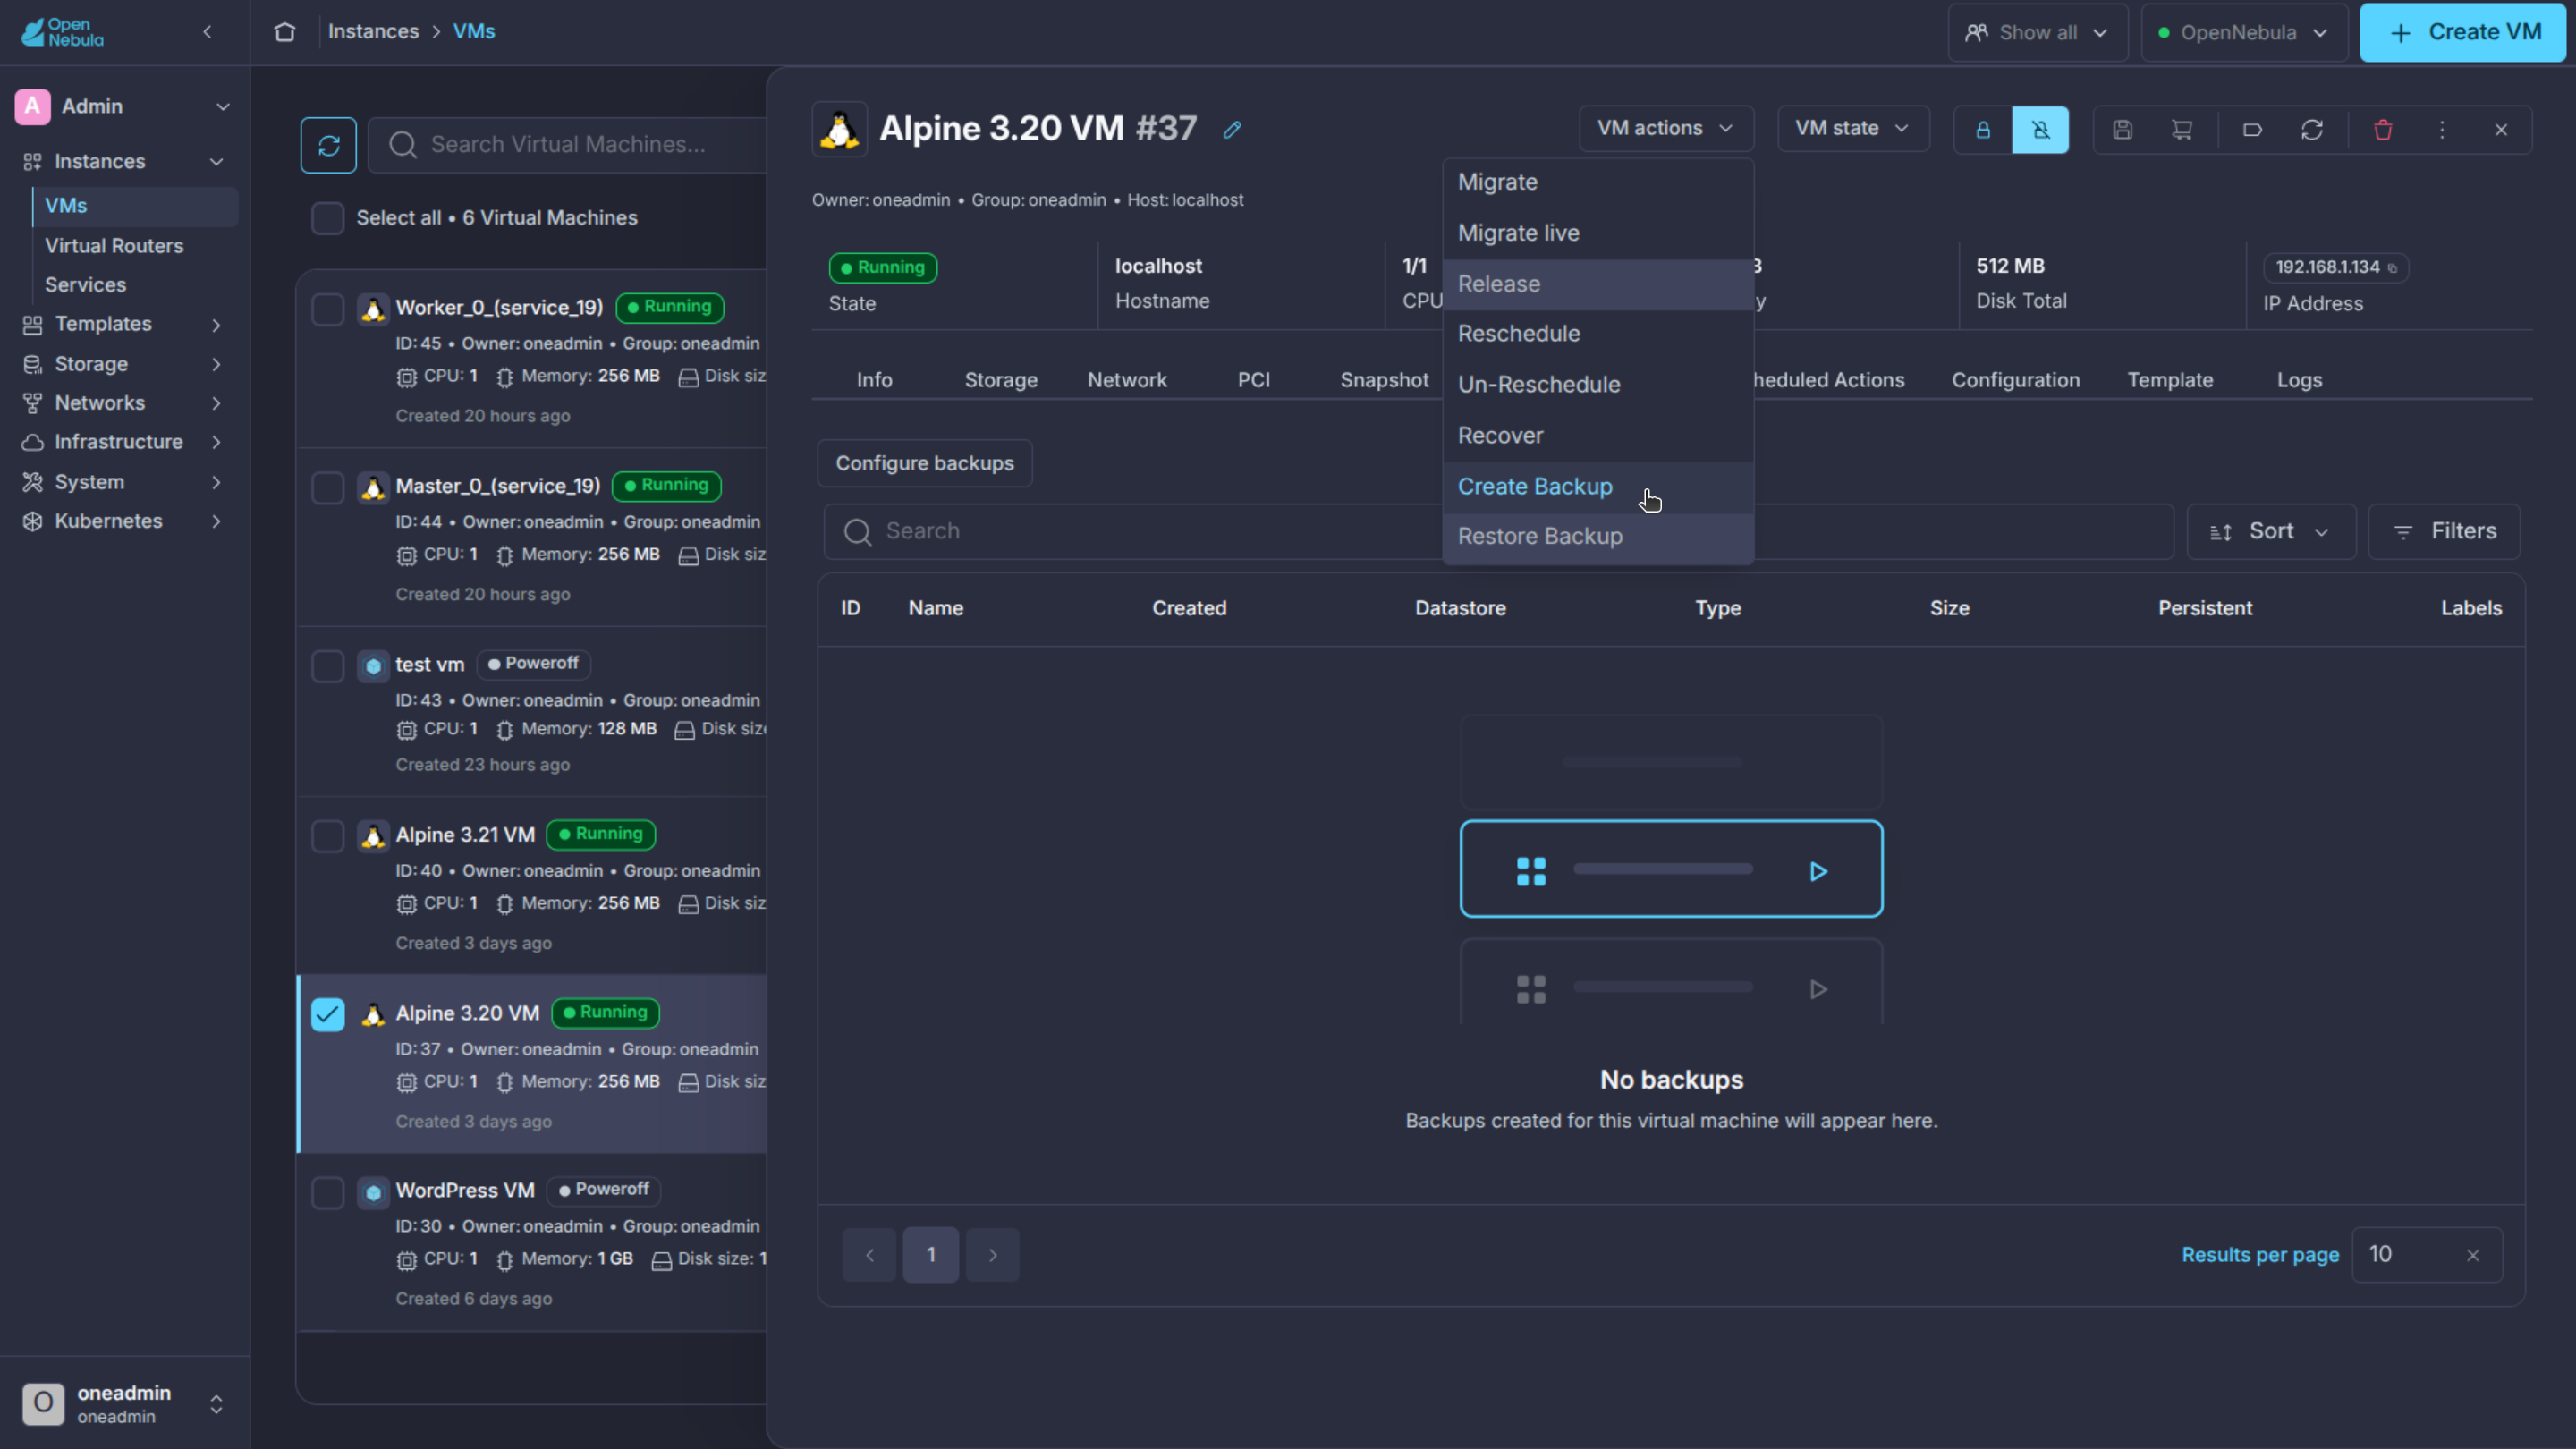Open the Sort dropdown

(x=2271, y=531)
